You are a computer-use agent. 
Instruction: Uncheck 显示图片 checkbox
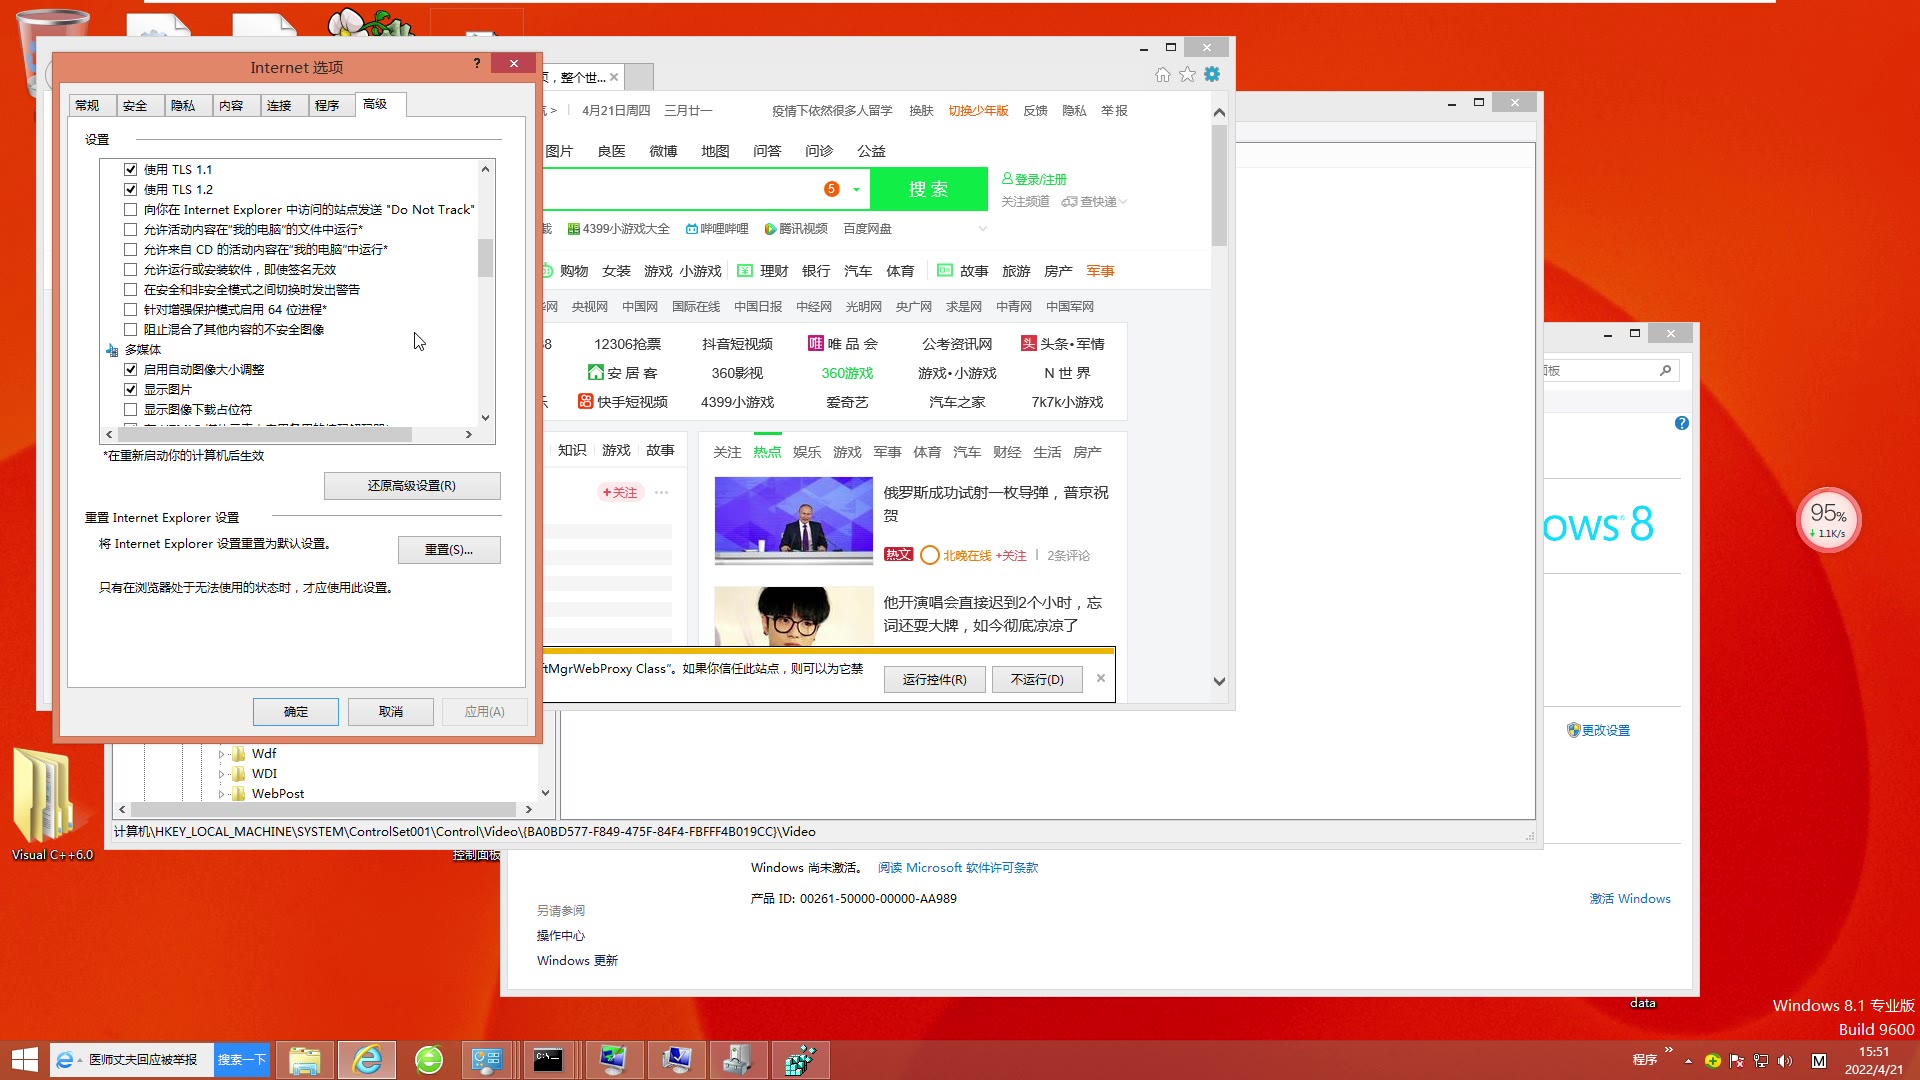[x=130, y=390]
